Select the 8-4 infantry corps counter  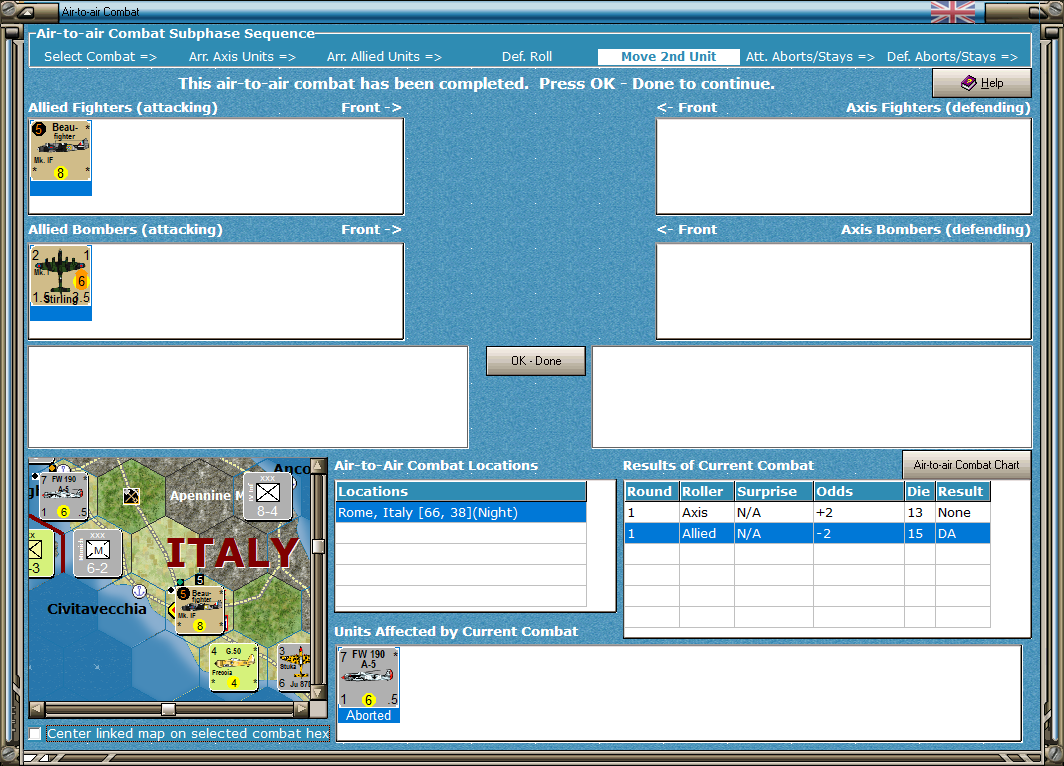pyautogui.click(x=267, y=496)
